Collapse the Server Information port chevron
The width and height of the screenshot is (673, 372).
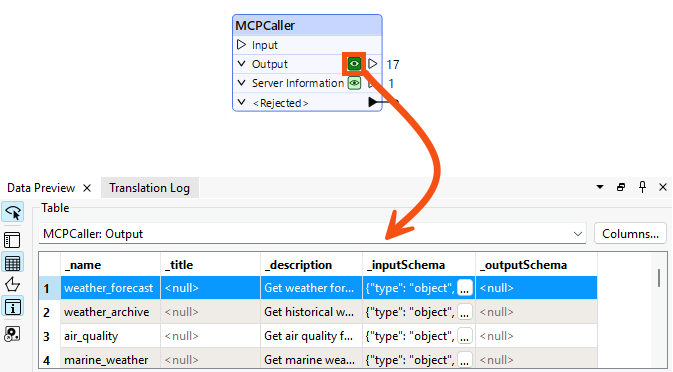coord(241,83)
